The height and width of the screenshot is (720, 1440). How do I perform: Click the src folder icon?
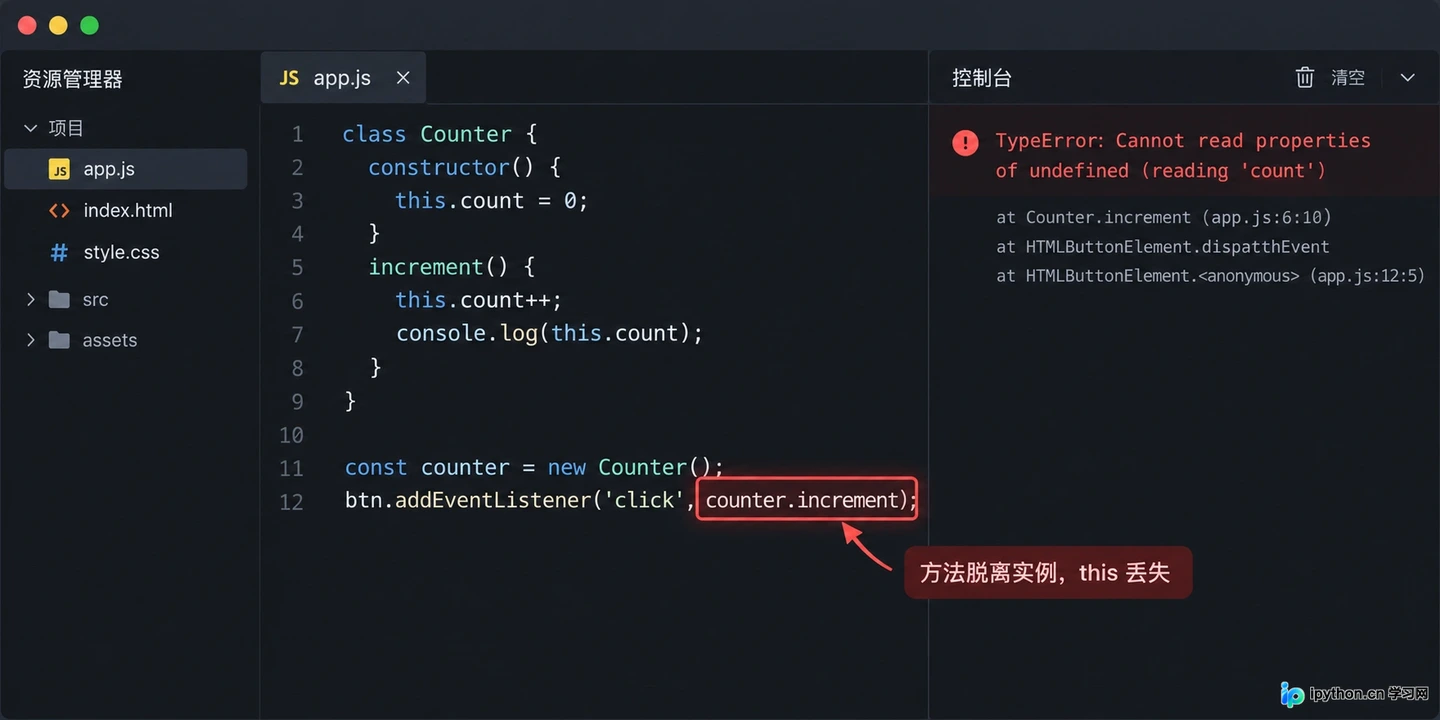(x=60, y=299)
